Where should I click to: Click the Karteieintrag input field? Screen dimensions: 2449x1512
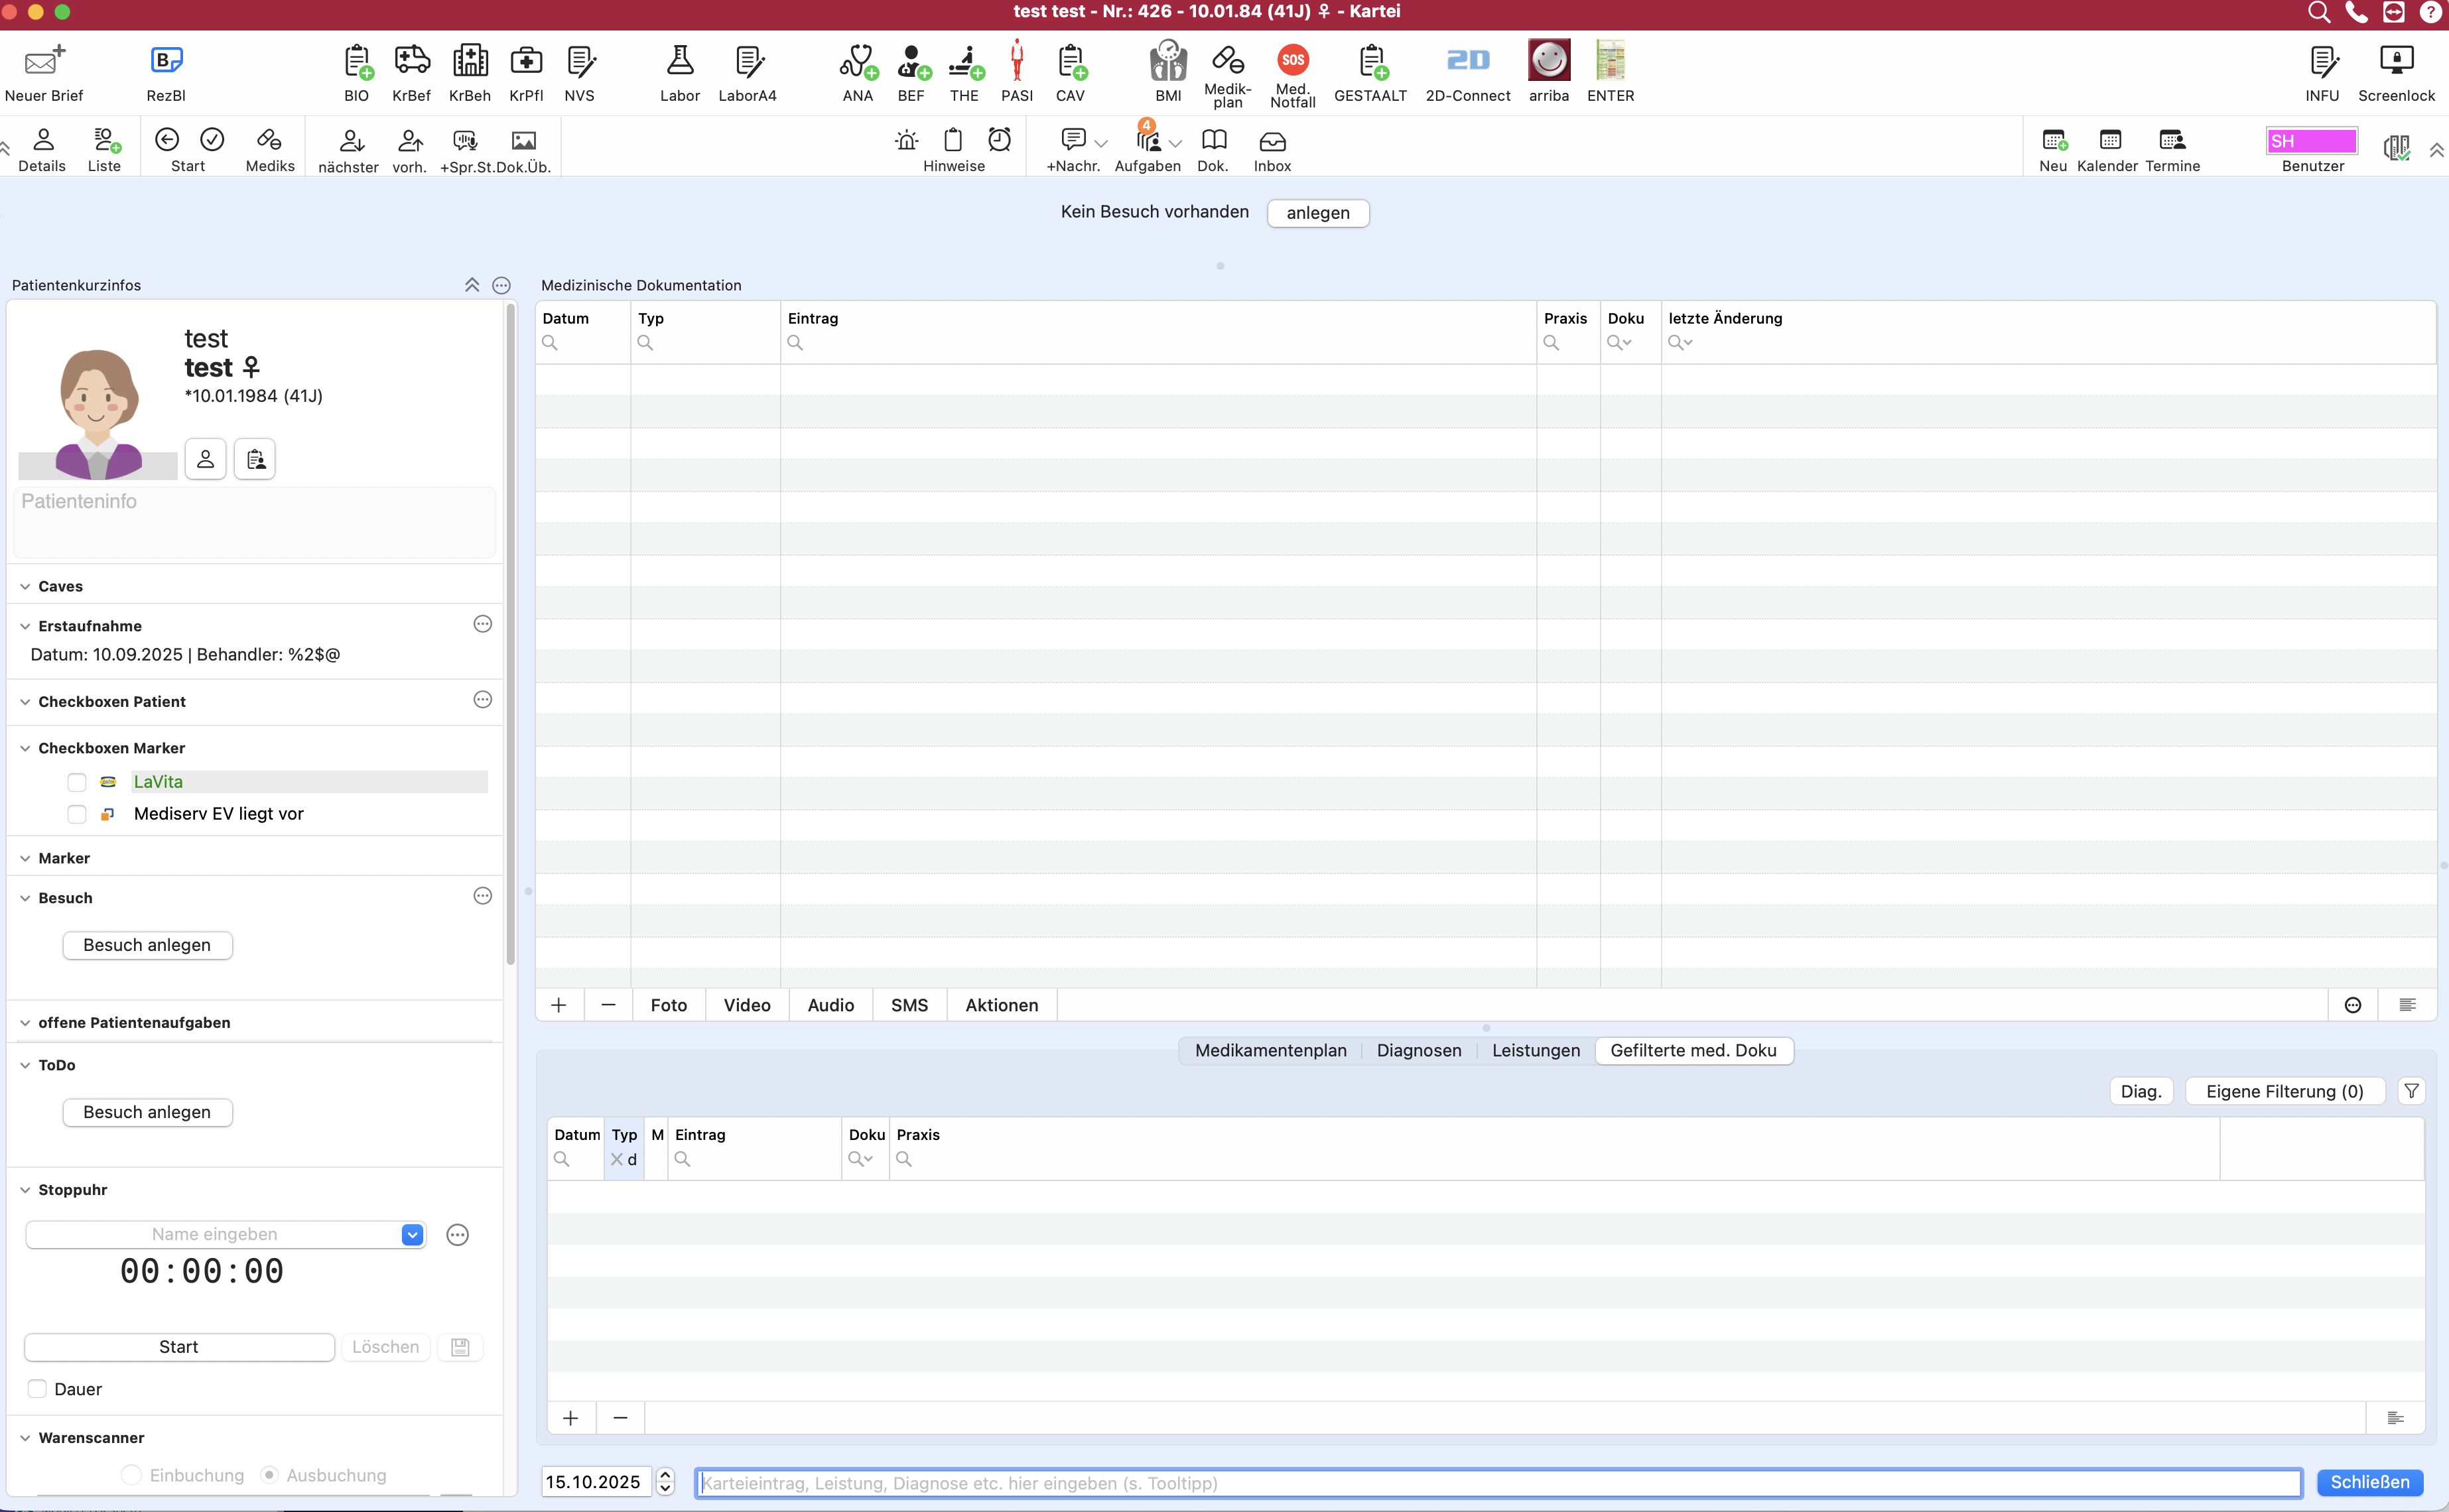point(1498,1483)
